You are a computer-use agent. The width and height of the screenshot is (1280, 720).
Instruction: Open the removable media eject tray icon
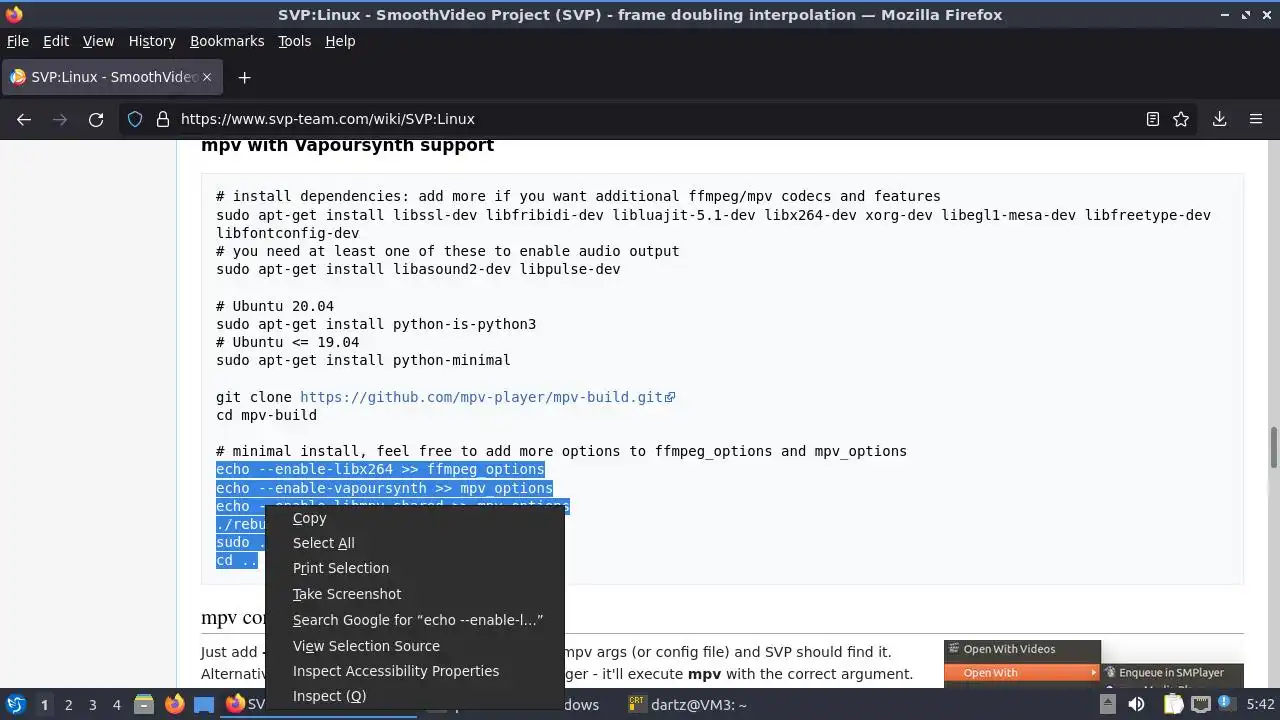pyautogui.click(x=1107, y=705)
